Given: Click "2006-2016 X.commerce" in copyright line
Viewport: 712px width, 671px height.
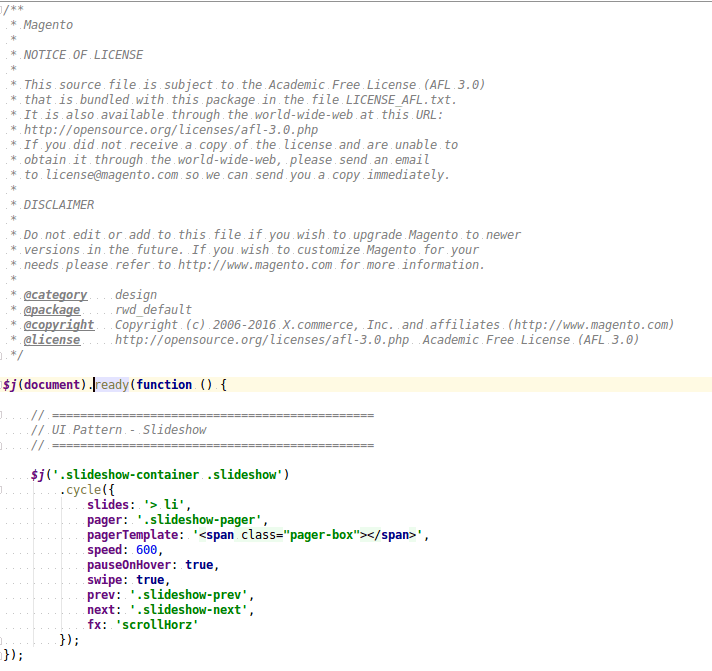Looking at the screenshot, I should (x=283, y=325).
